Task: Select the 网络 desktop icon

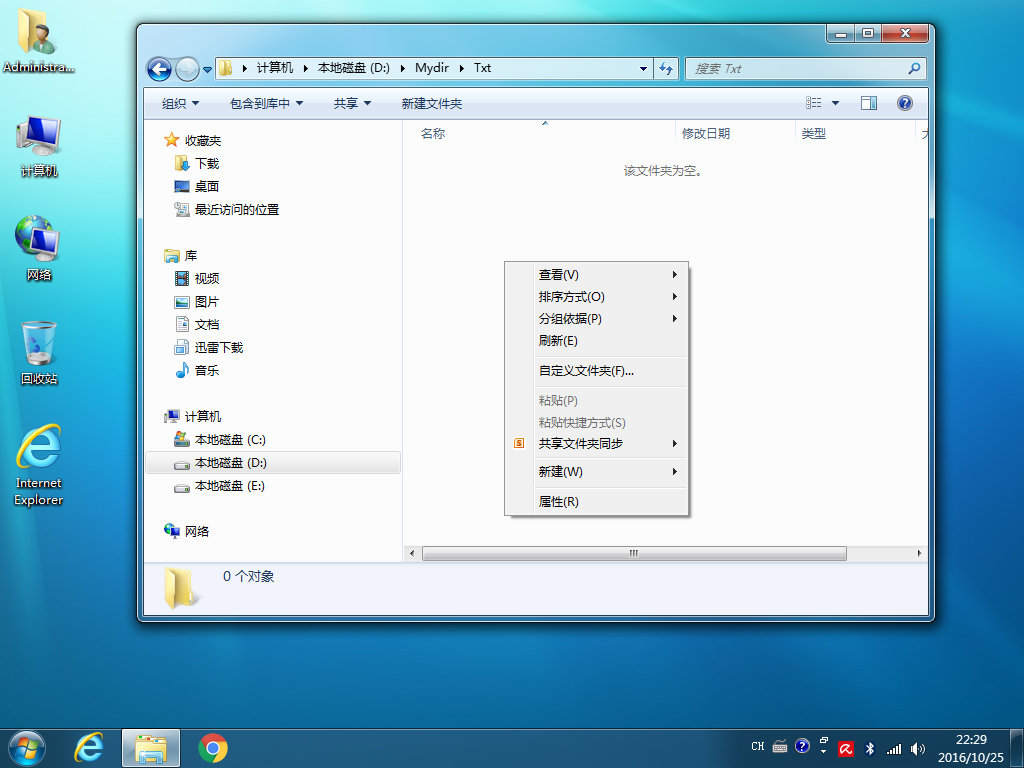Action: 39,248
